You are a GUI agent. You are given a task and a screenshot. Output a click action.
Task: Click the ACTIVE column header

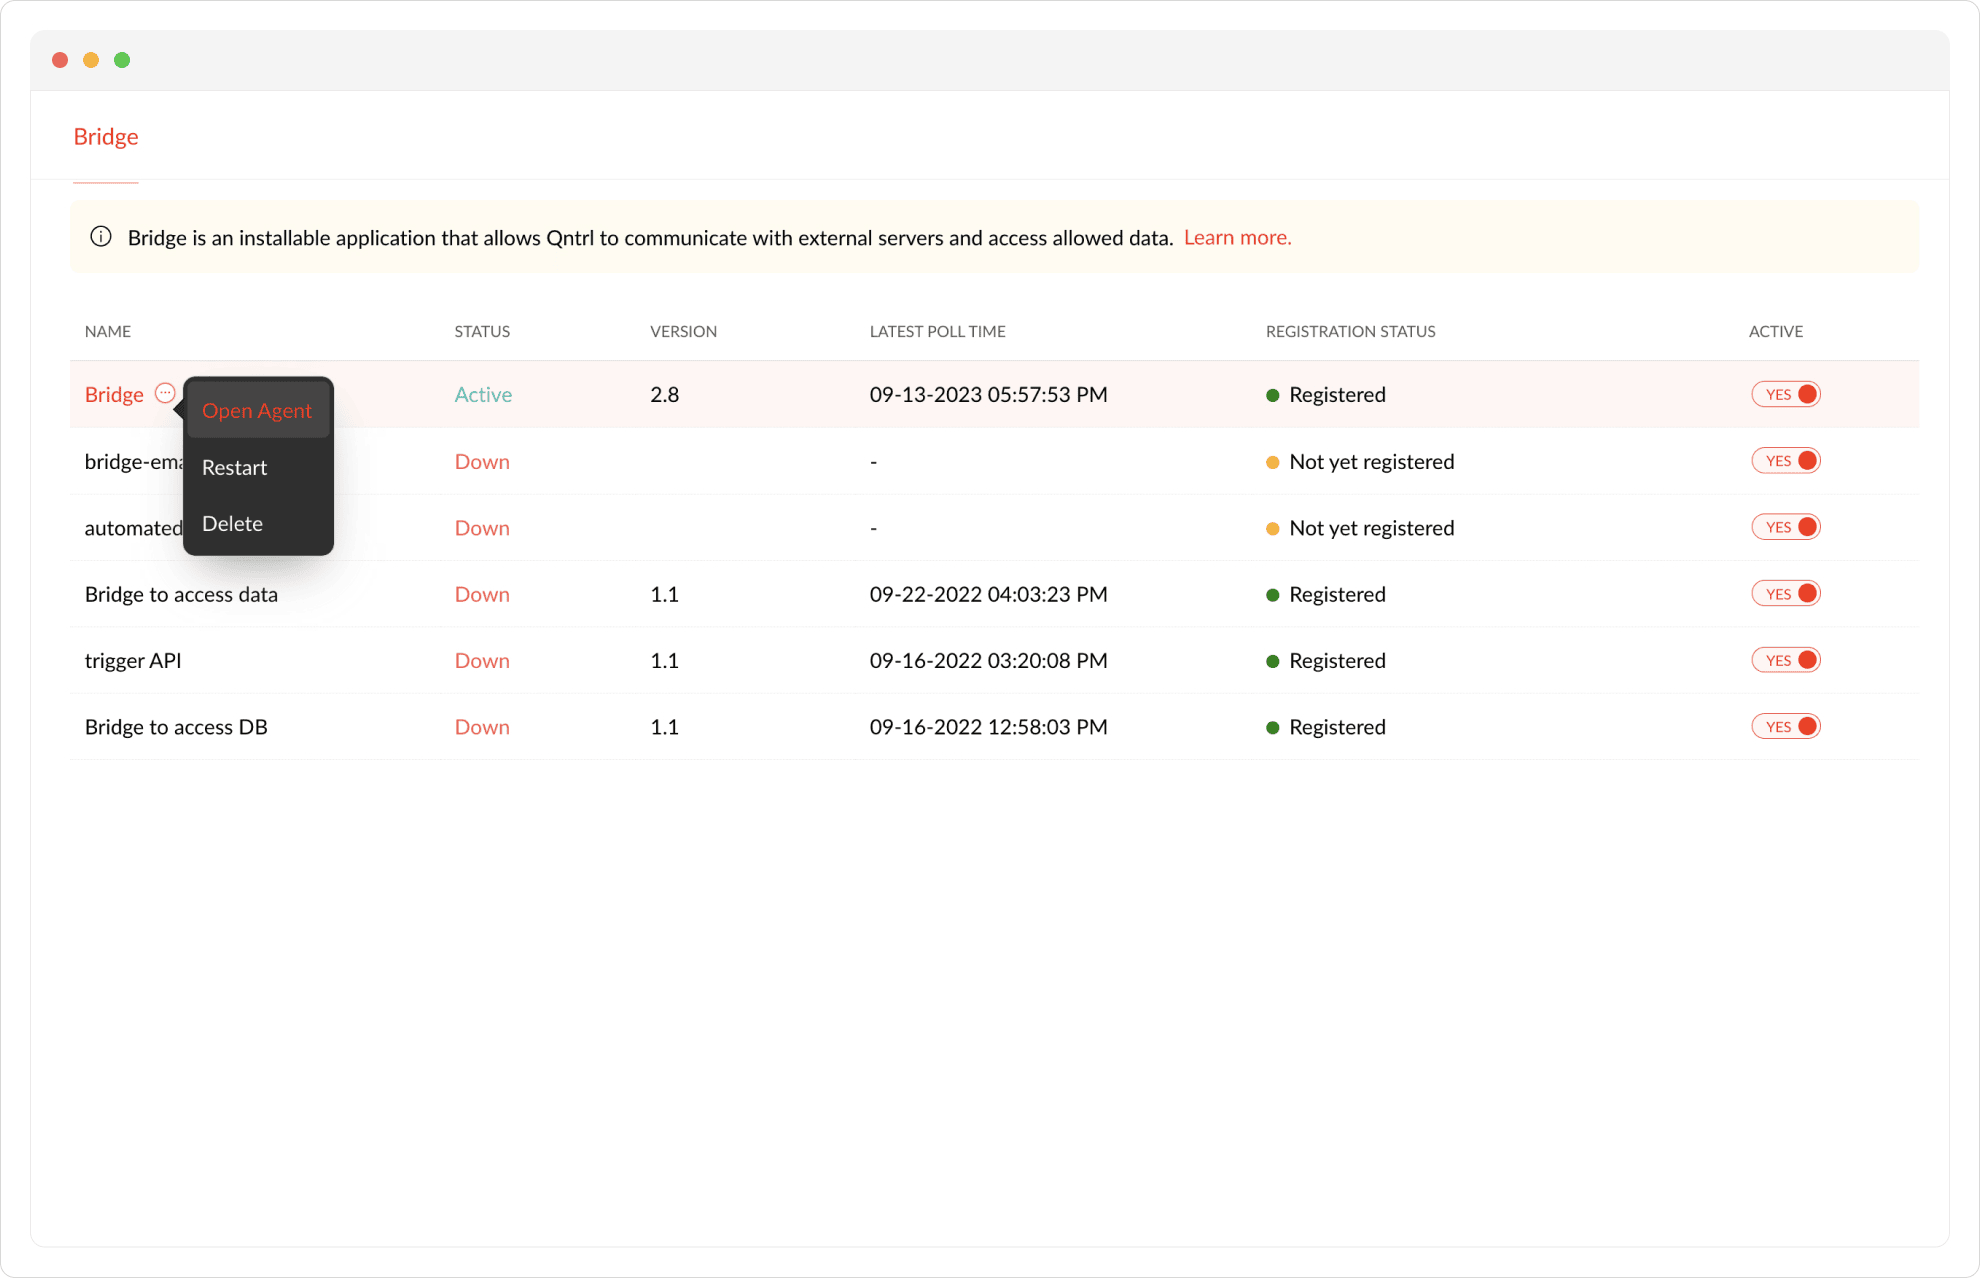[x=1776, y=332]
